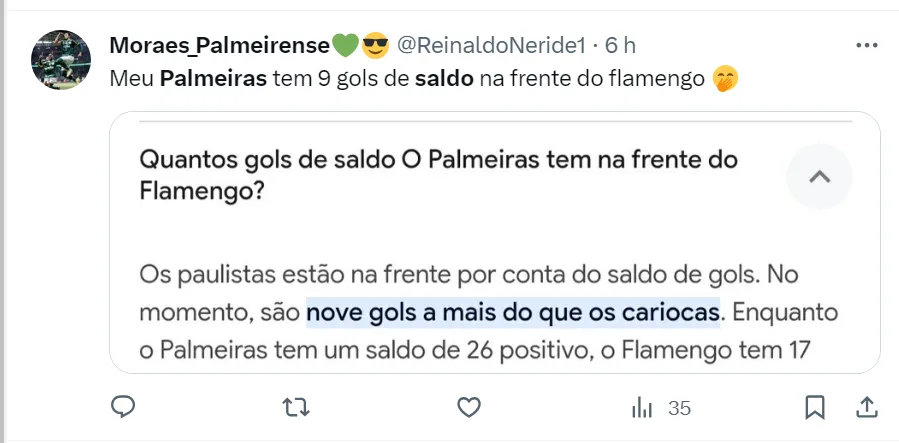The height and width of the screenshot is (443, 899).
Task: Share the tweet using the upload arrow icon
Action: (867, 407)
